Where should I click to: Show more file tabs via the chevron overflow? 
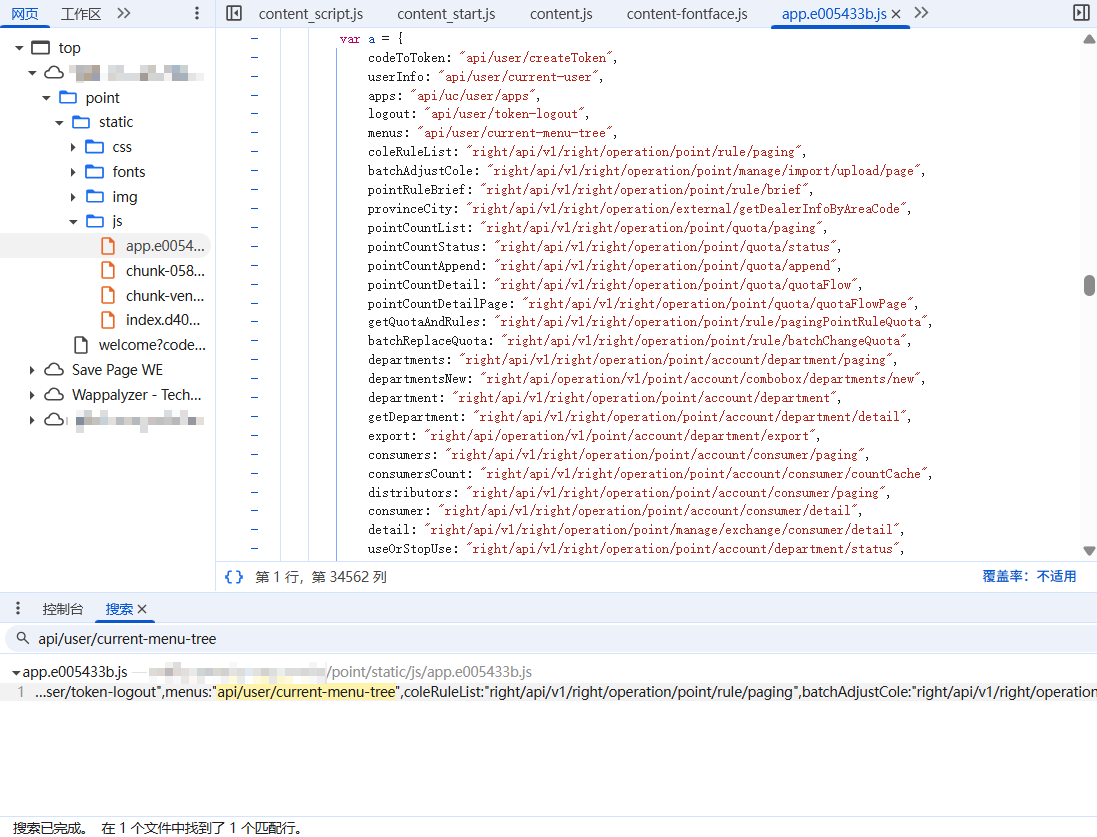pyautogui.click(x=921, y=13)
